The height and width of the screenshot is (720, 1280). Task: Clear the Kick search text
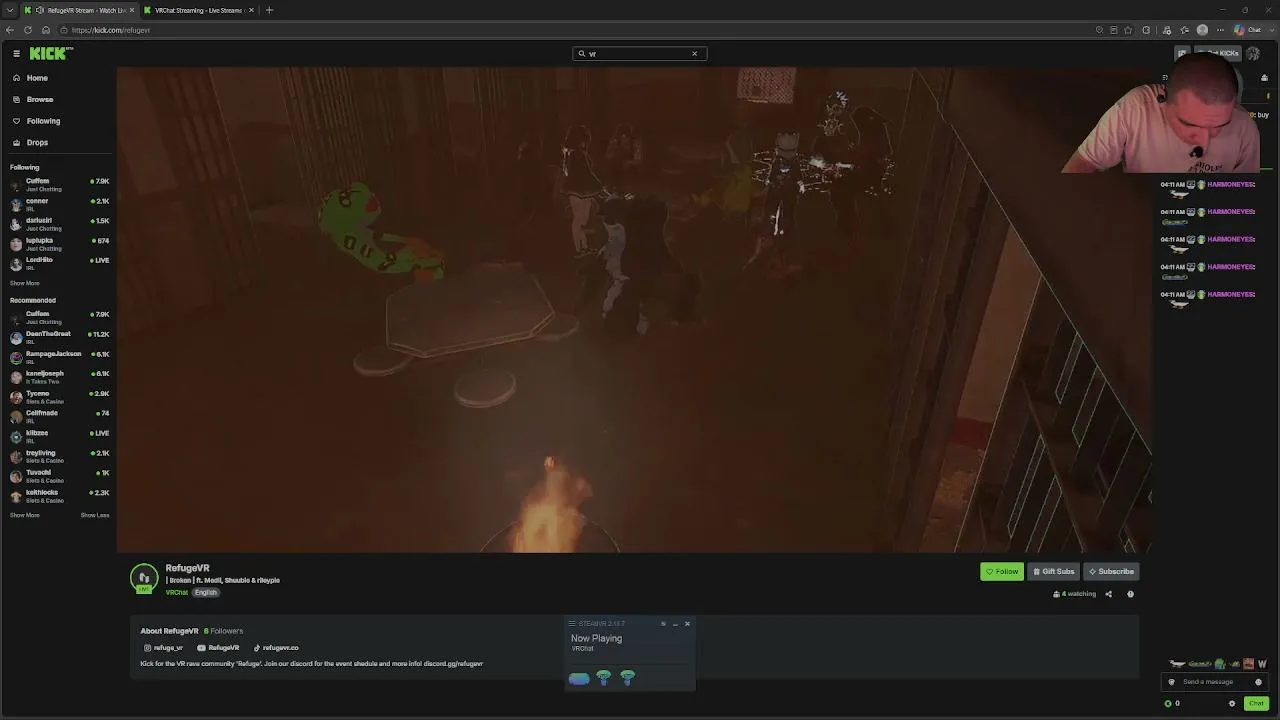pos(694,54)
